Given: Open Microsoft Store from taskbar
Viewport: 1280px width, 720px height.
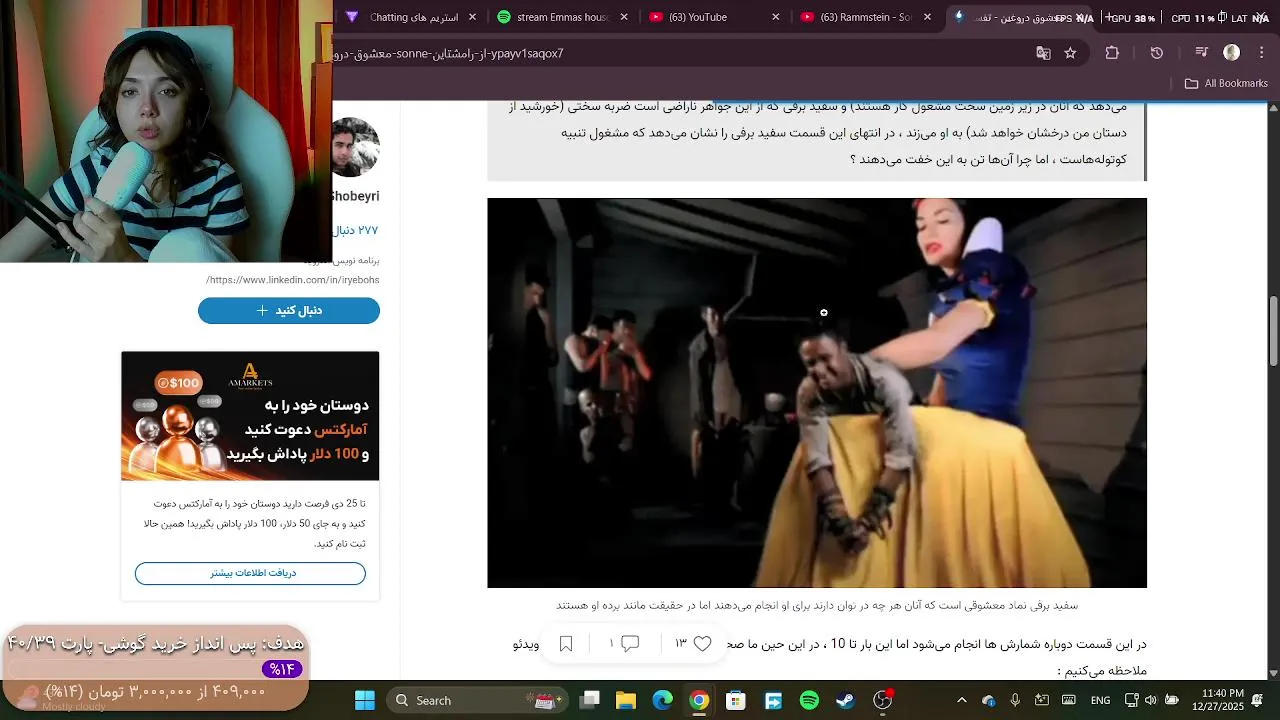Looking at the screenshot, I should pyautogui.click(x=736, y=700).
